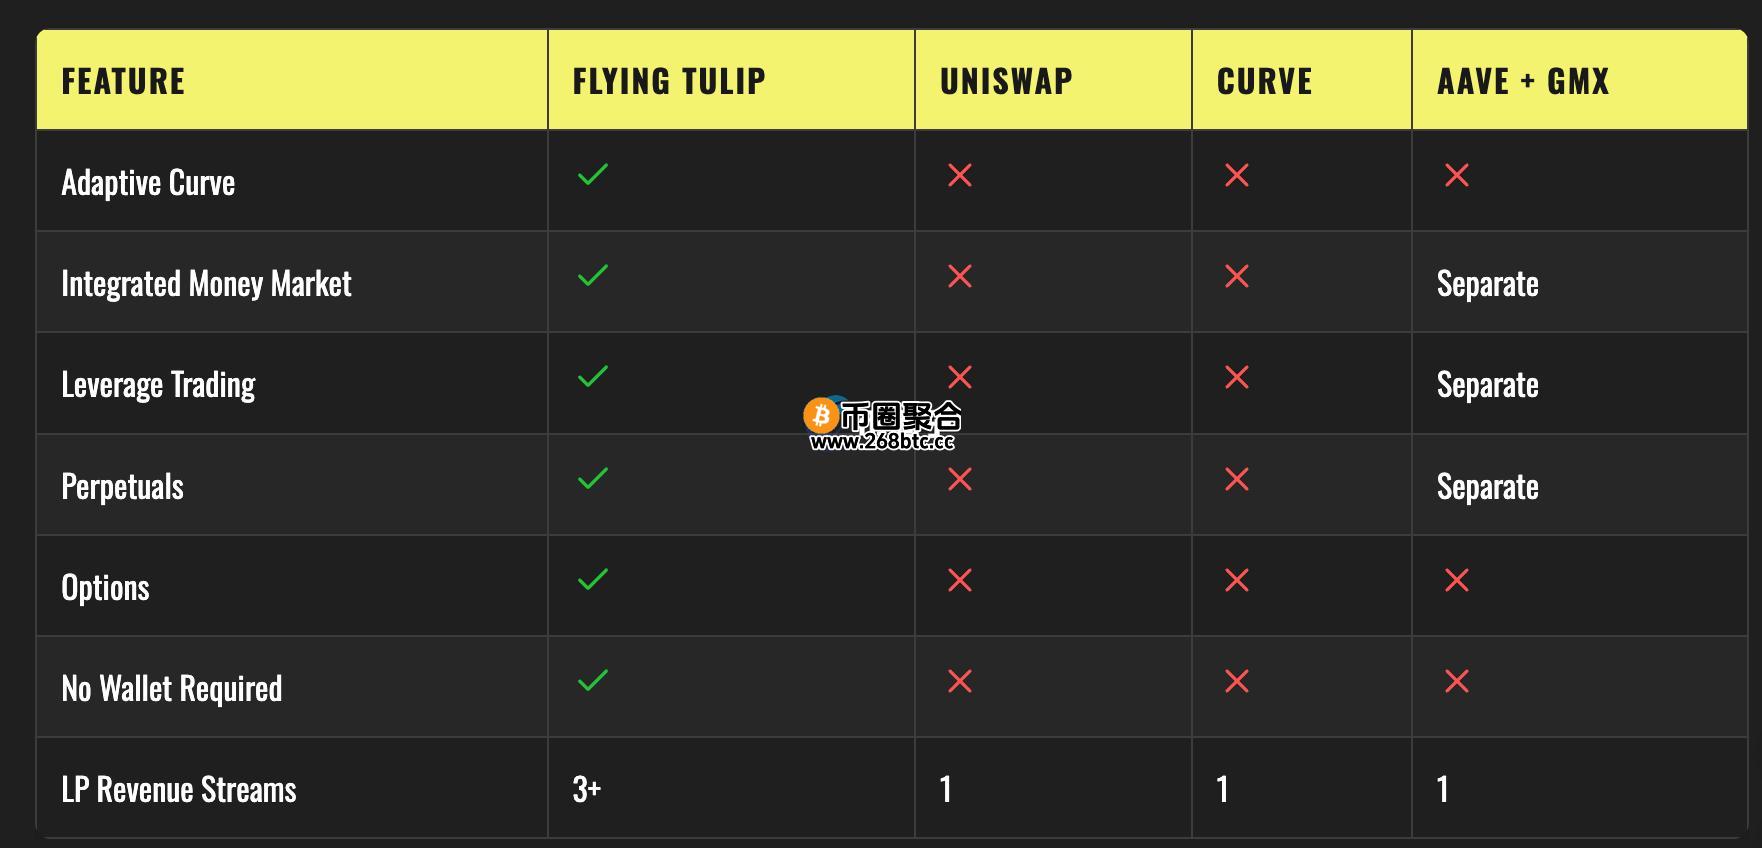Viewport: 1762px width, 848px height.
Task: Select the FLYING TULIP column header
Action: coord(669,81)
